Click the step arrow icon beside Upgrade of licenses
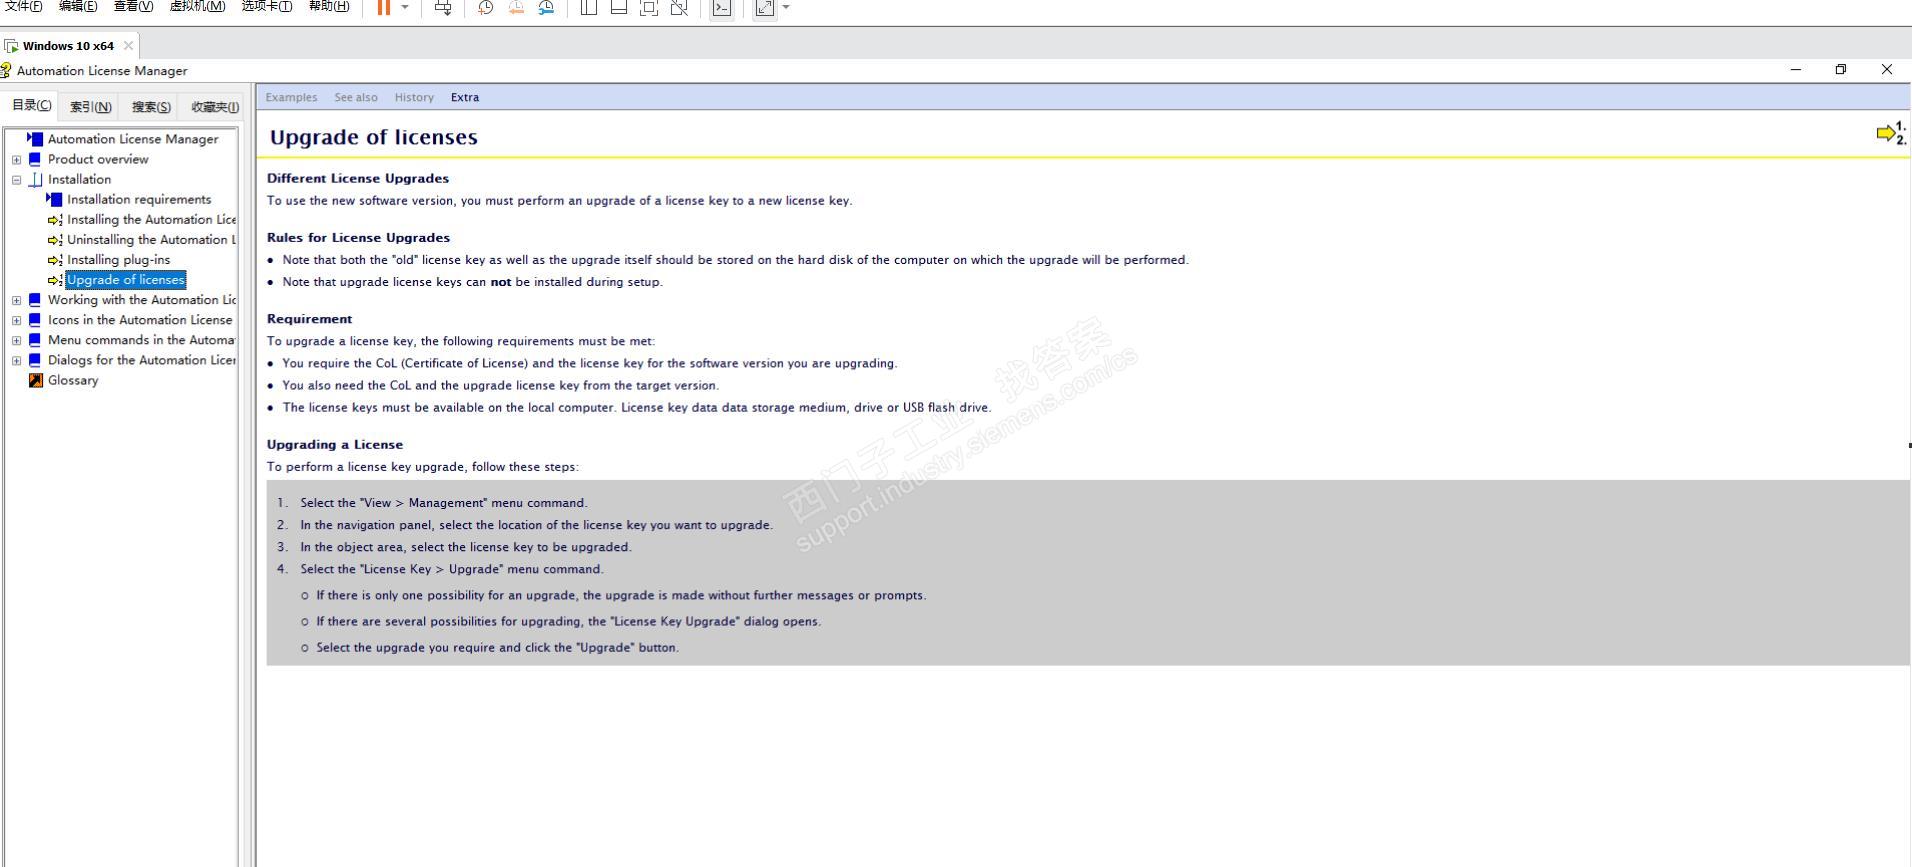The height and width of the screenshot is (867, 1912). [x=55, y=280]
